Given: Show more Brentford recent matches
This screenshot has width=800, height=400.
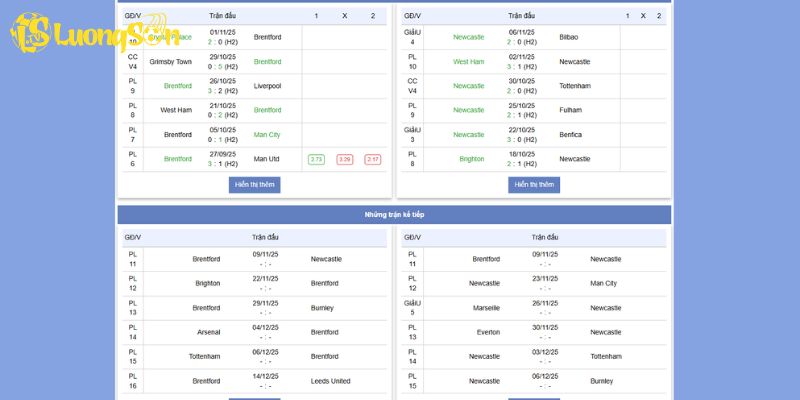Looking at the screenshot, I should coord(254,185).
